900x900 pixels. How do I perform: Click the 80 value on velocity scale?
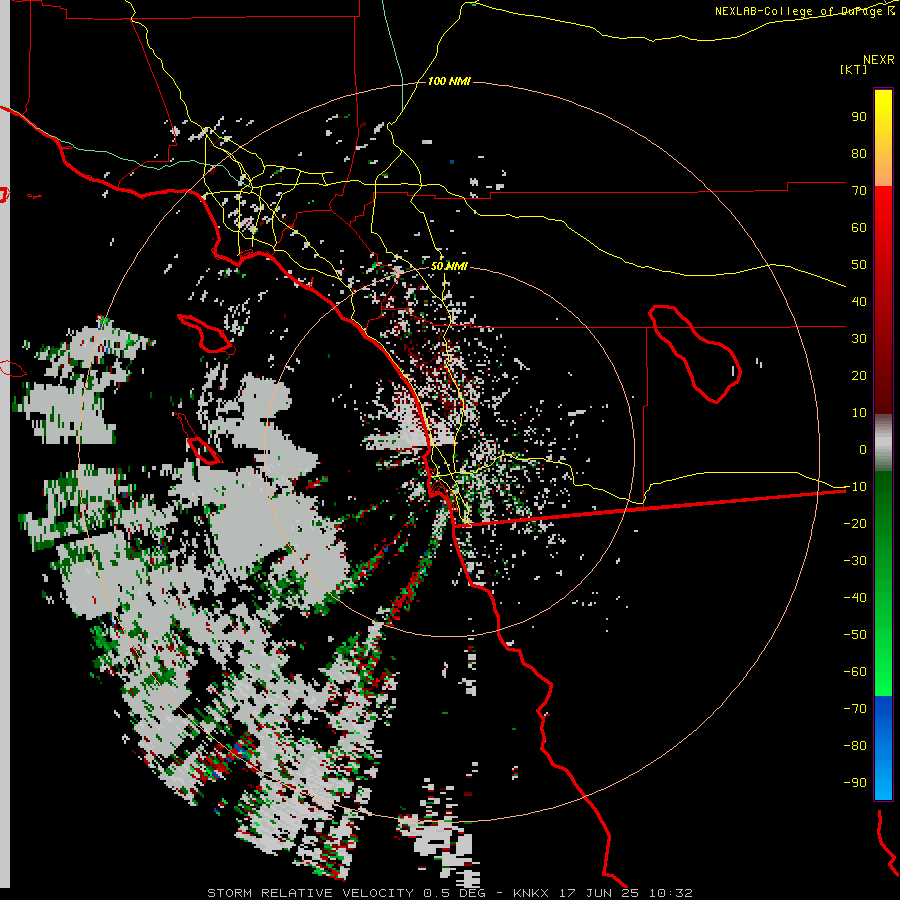859,154
